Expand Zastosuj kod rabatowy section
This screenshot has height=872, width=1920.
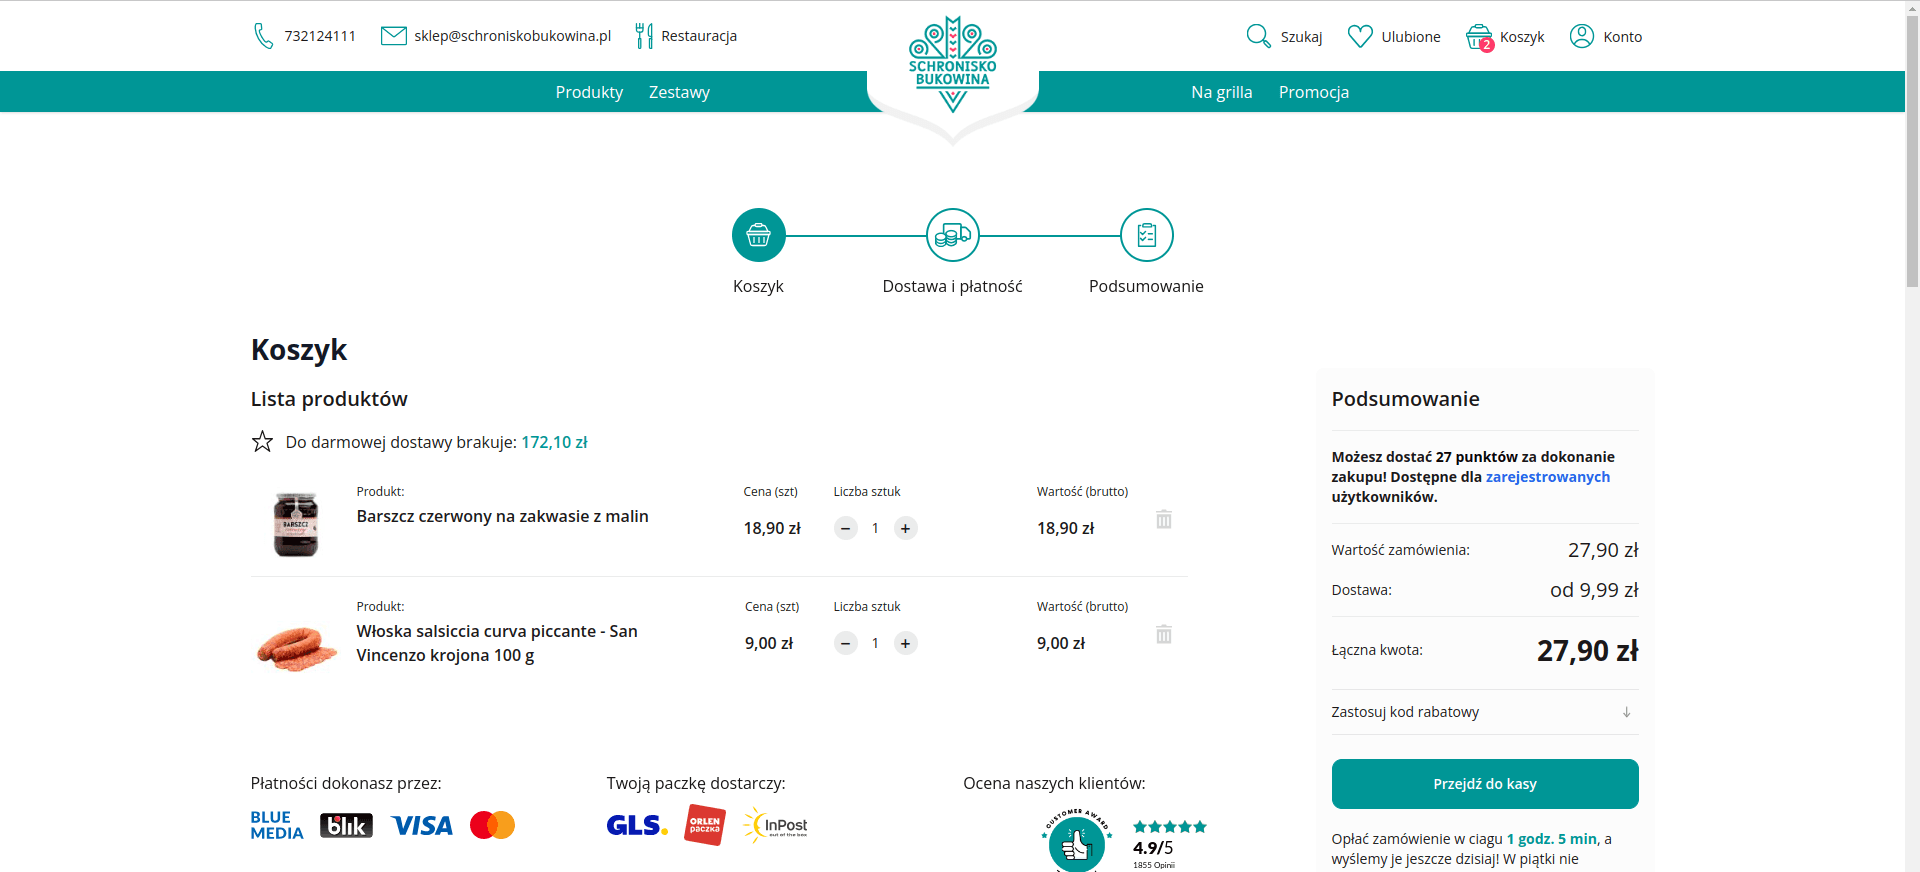coord(1484,712)
